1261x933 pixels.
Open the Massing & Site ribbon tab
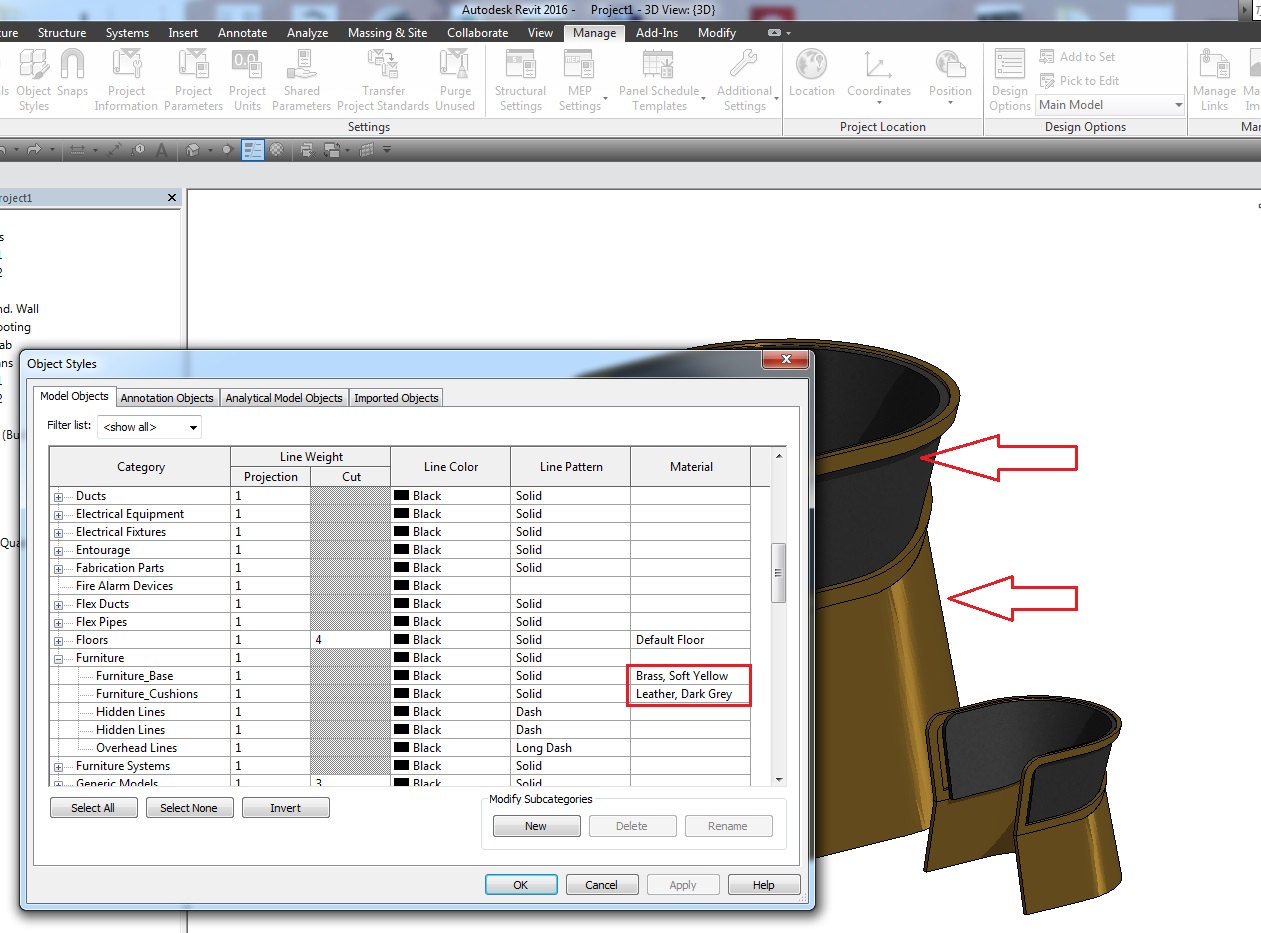[387, 33]
